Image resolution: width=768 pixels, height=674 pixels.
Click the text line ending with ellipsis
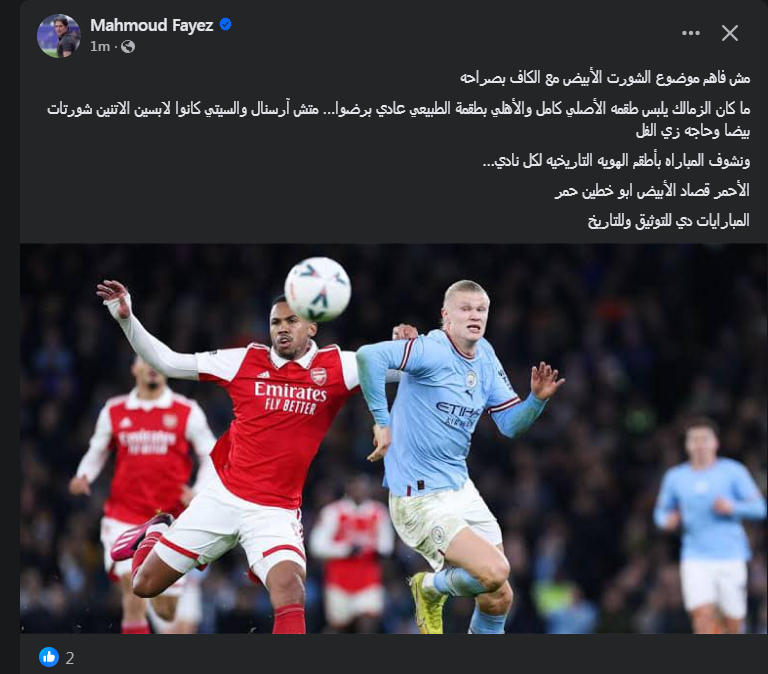point(616,160)
